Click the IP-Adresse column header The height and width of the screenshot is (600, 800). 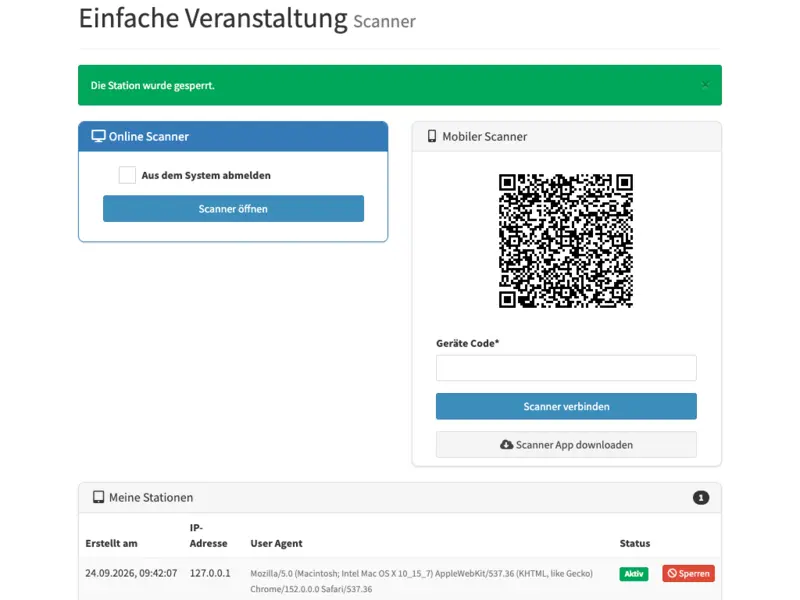(x=208, y=535)
